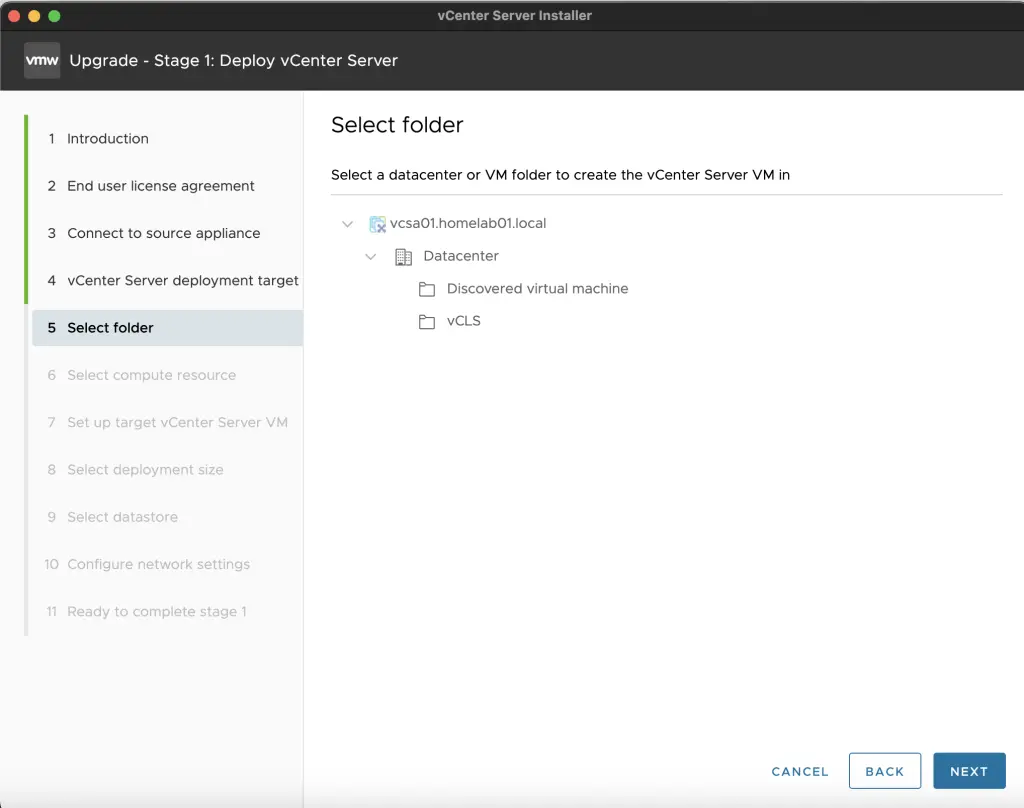The image size is (1024, 808).
Task: Click the vCenter Server icon beside vcsa01.homelab01.local
Action: click(377, 223)
